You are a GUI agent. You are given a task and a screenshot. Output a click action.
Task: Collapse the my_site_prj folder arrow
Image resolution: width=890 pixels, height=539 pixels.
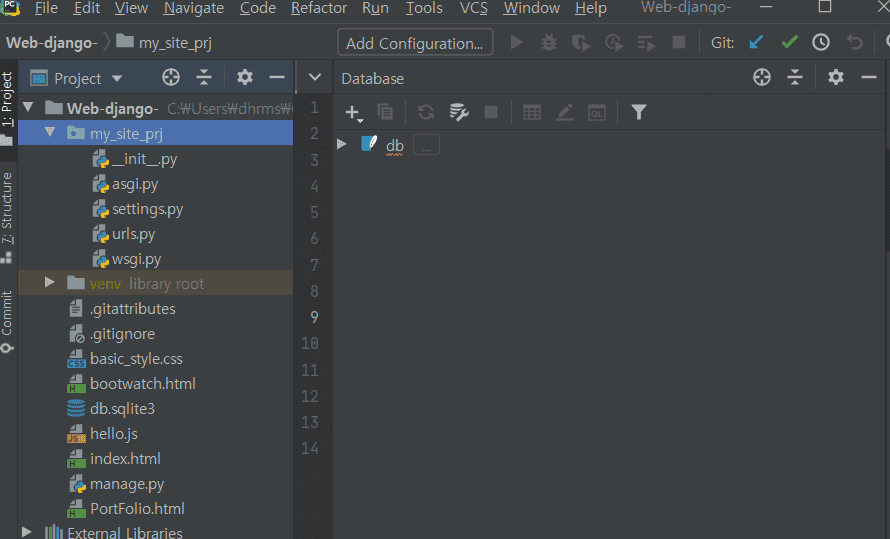pyautogui.click(x=50, y=132)
